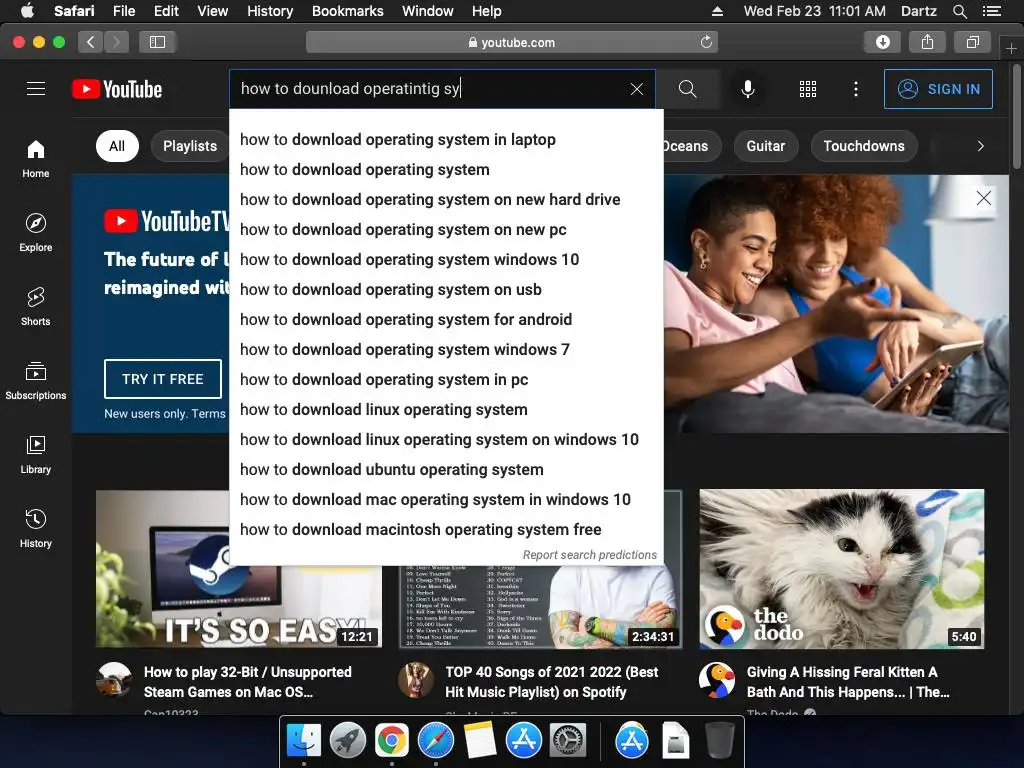Open the View menu in menu bar
Viewport: 1024px width, 768px height.
[212, 11]
